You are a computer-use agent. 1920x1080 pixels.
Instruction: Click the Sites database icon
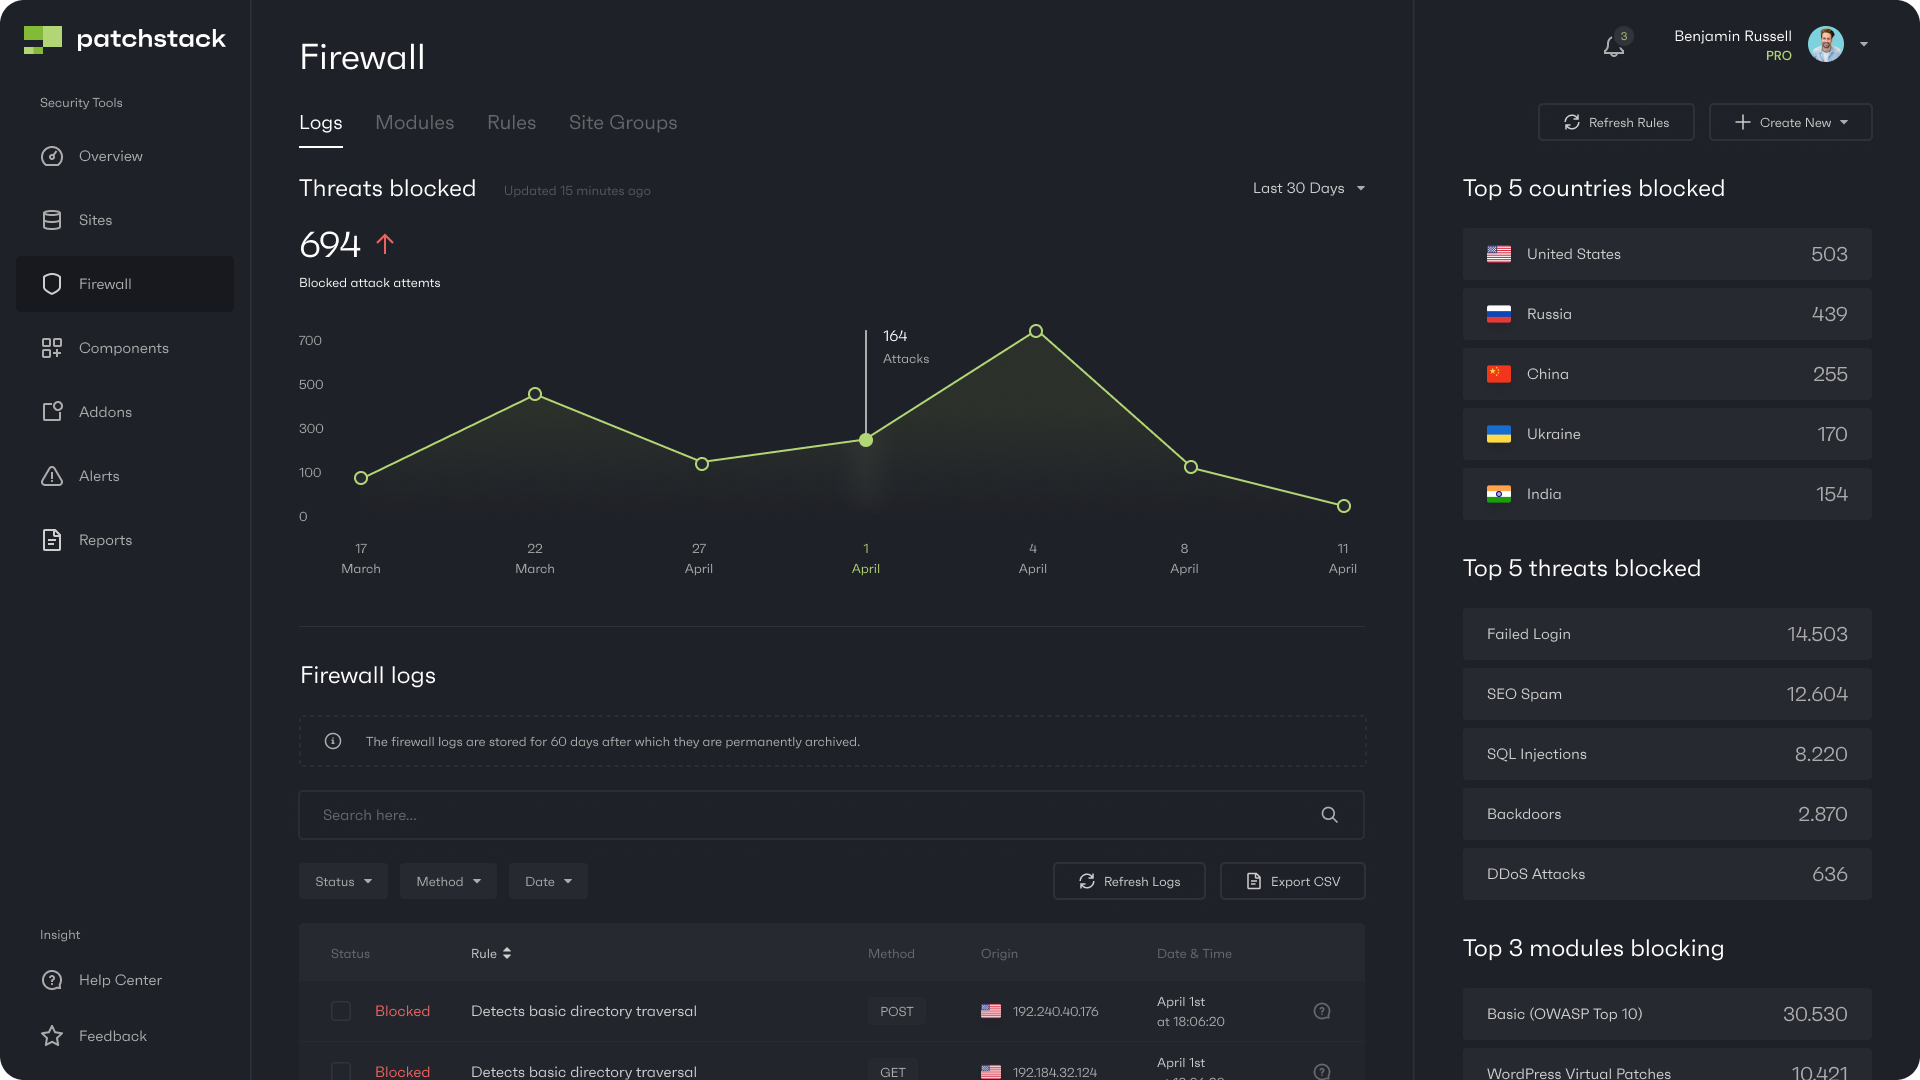pyautogui.click(x=52, y=220)
